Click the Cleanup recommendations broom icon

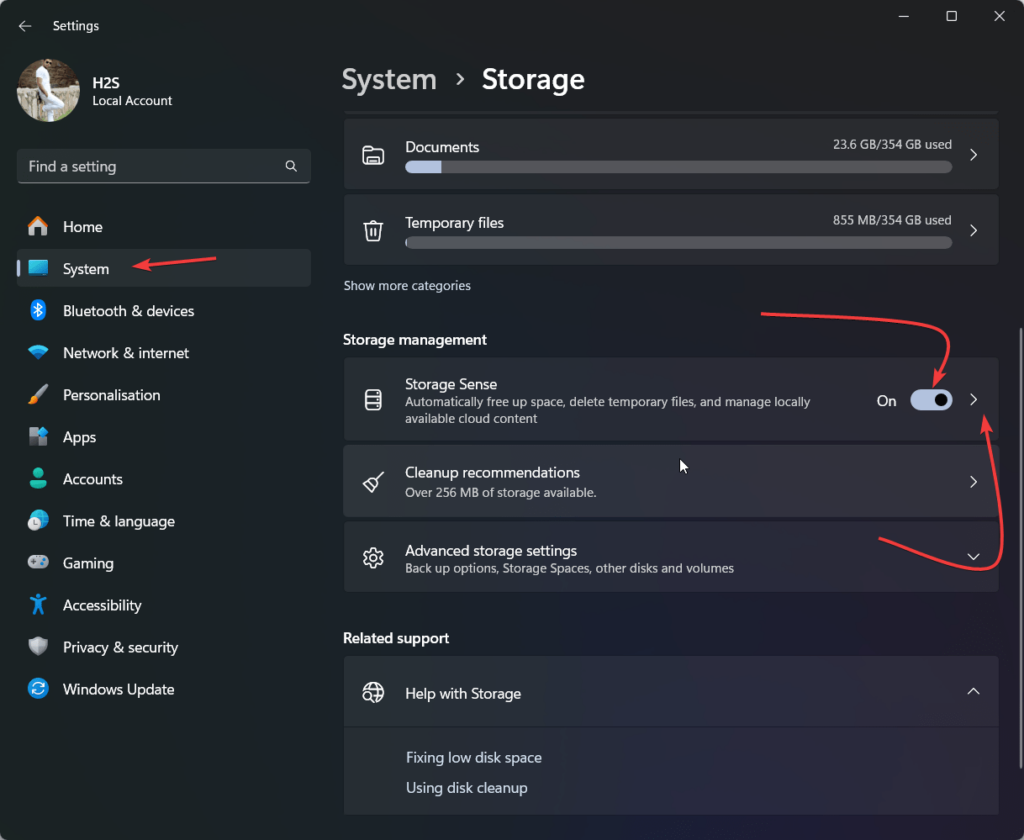click(373, 482)
